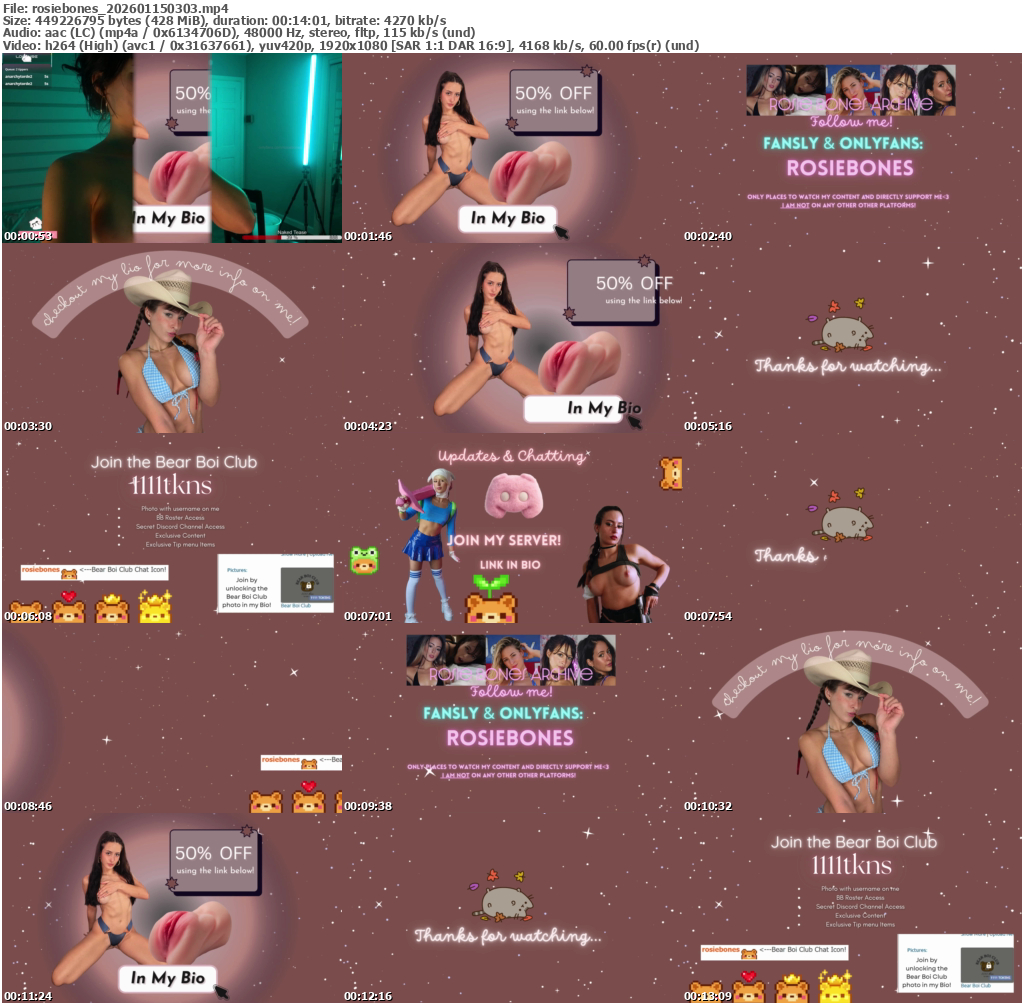
Task: Select the thumbnail at timestamp 00:08:46
Action: click(x=172, y=719)
